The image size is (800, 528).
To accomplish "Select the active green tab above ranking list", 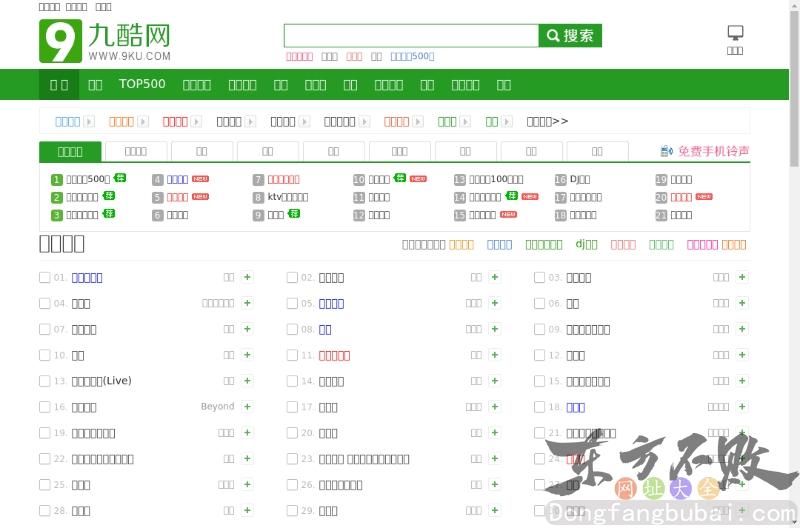I will tap(70, 152).
